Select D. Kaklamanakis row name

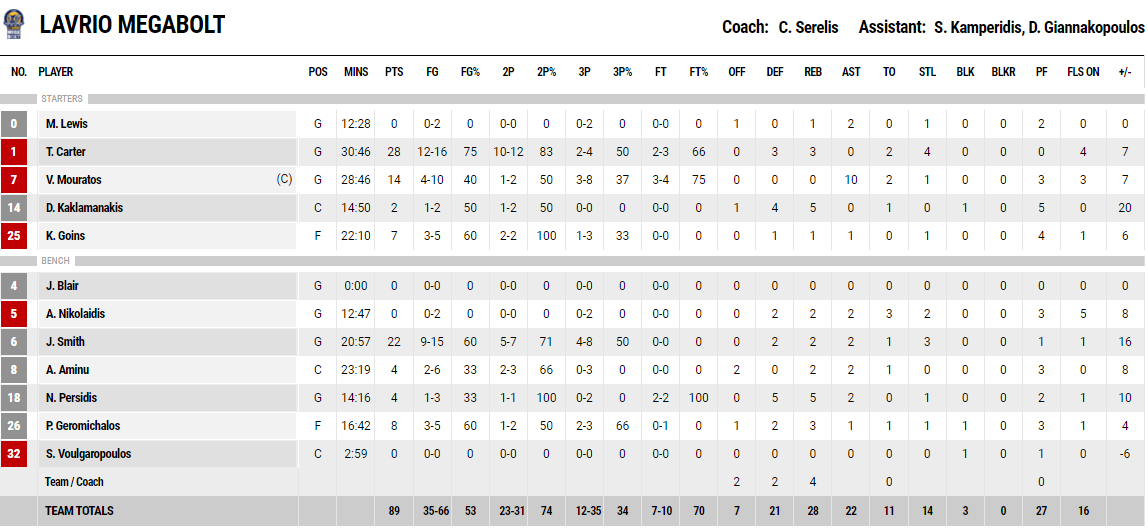pos(84,208)
